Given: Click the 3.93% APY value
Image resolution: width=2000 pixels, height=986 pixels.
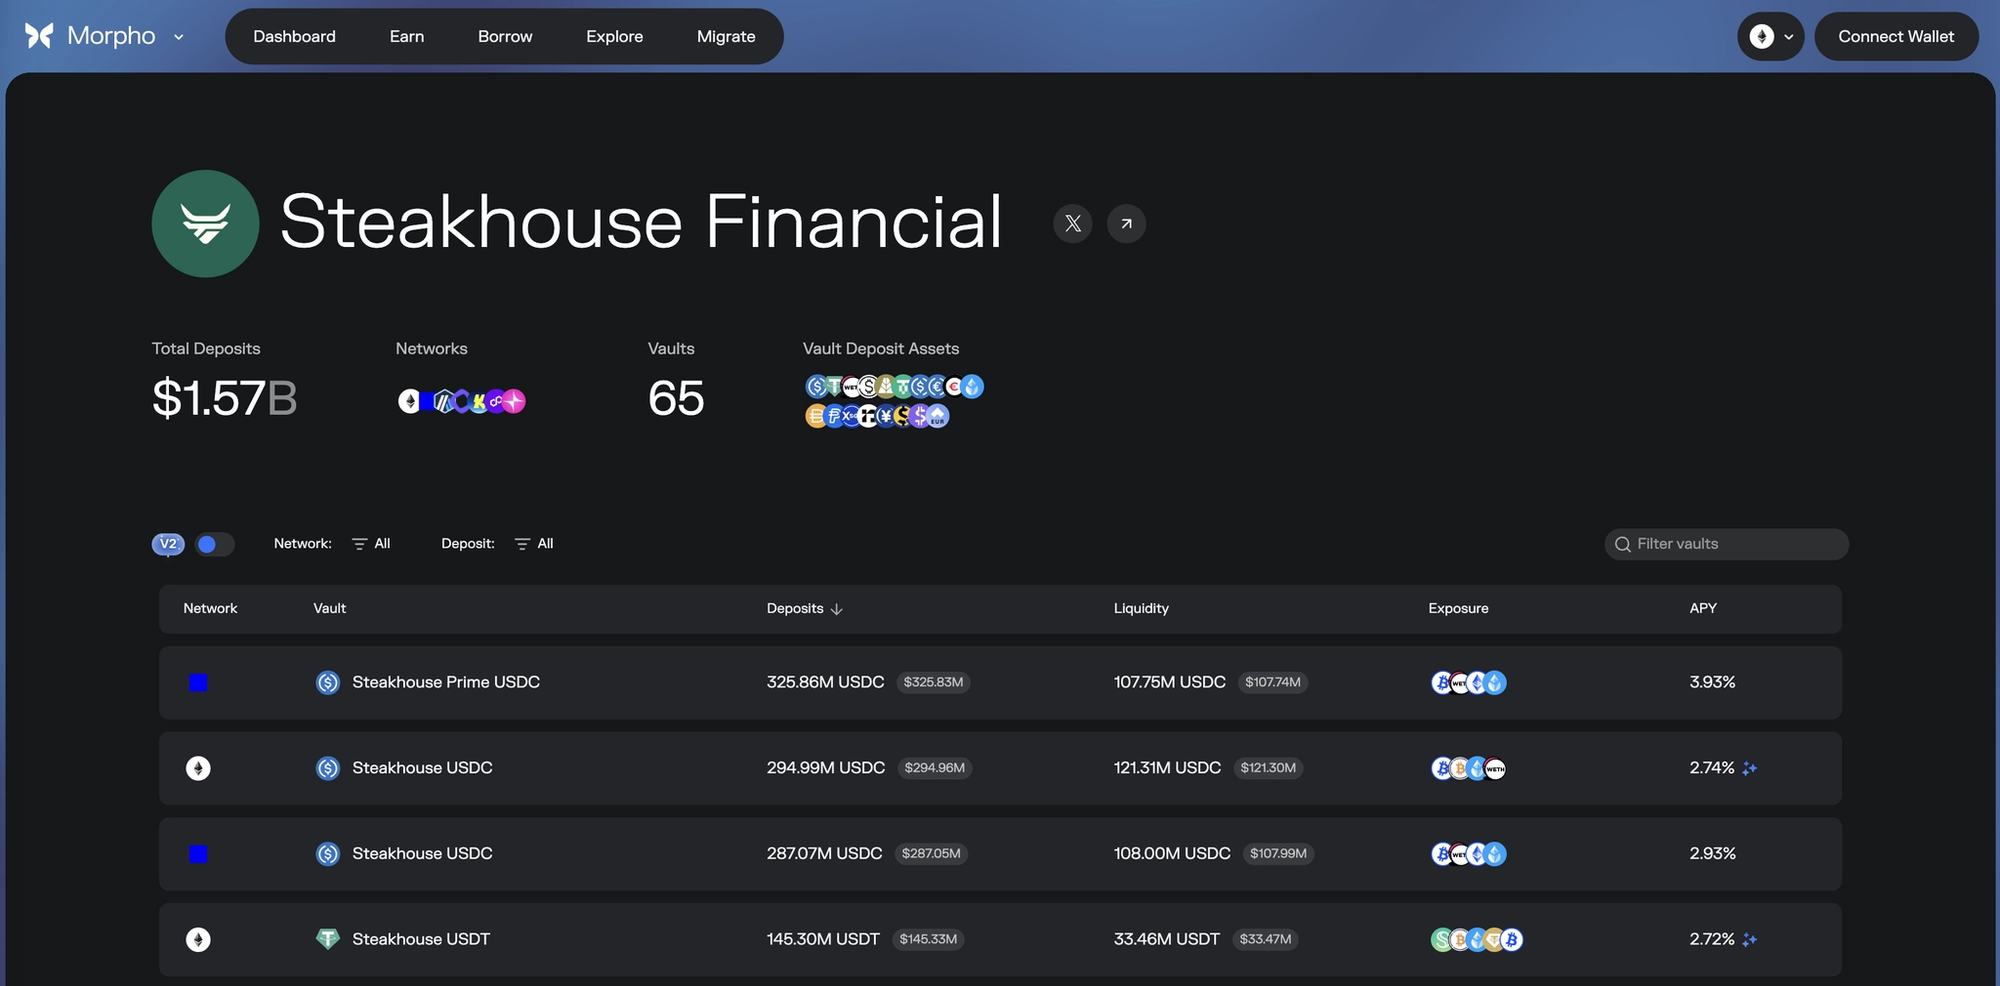Looking at the screenshot, I should [x=1712, y=683].
